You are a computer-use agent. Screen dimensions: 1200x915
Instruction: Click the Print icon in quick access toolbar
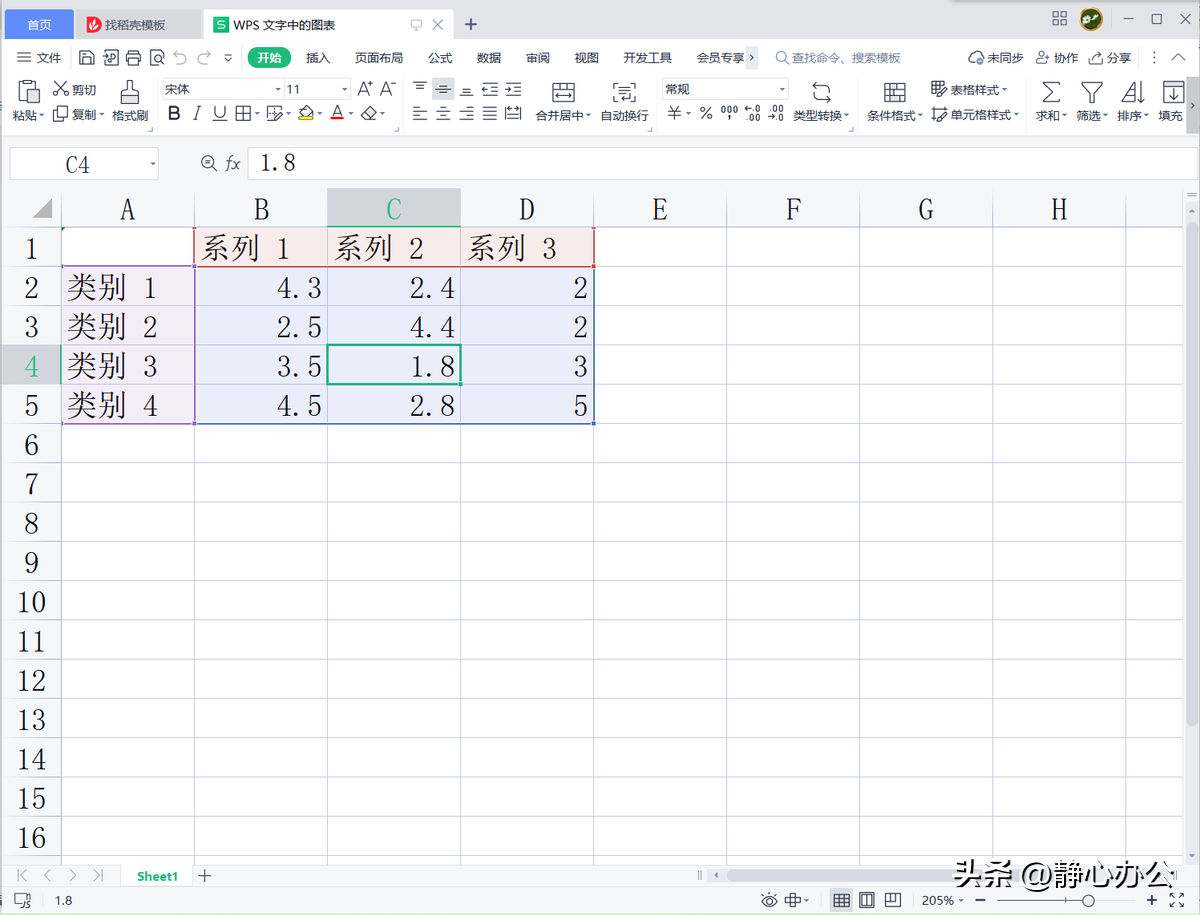pos(133,58)
